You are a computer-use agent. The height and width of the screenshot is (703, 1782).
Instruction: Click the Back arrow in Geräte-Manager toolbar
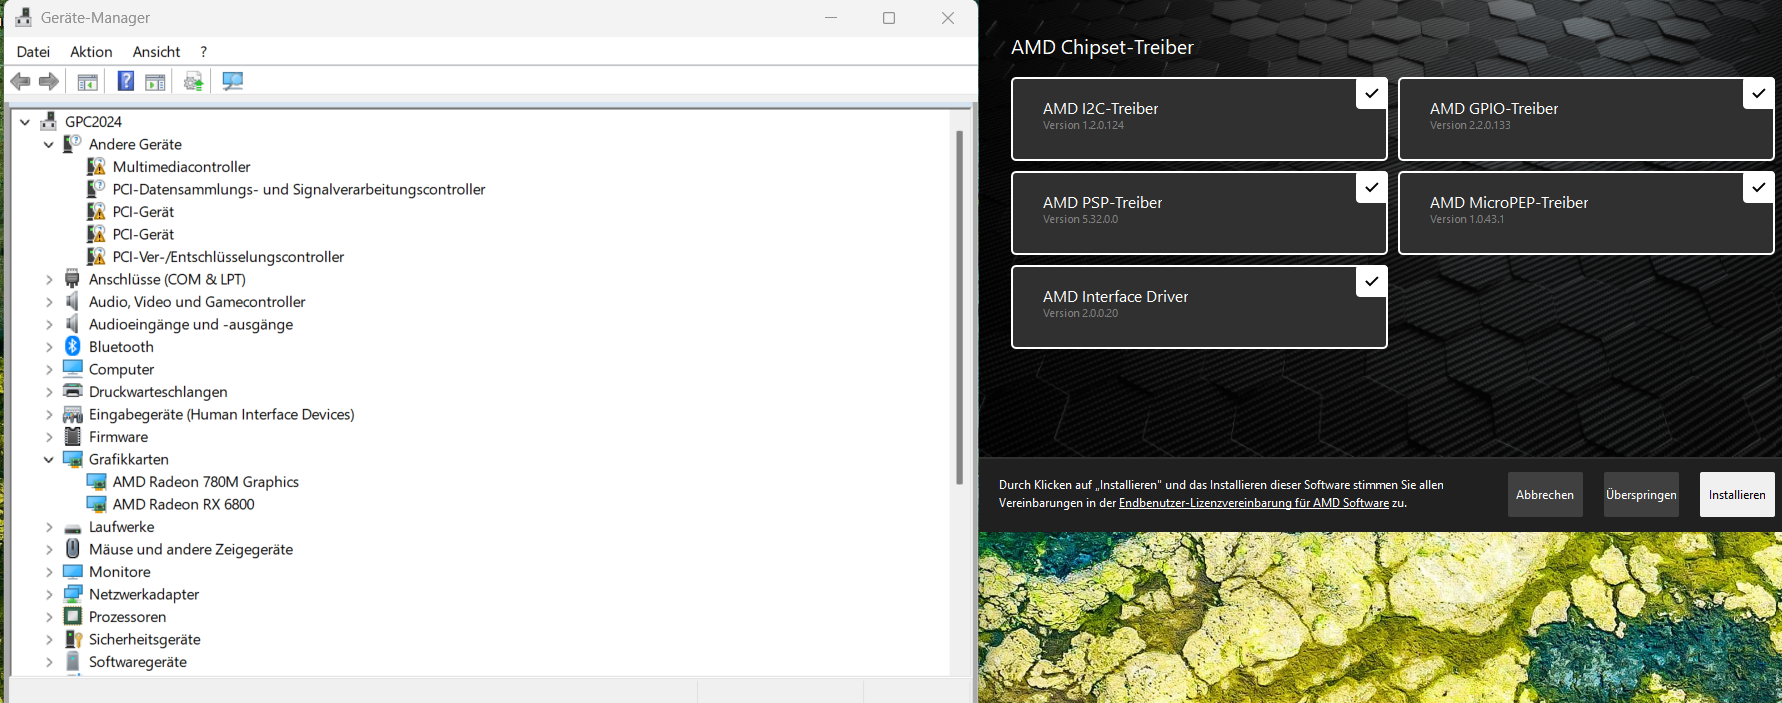20,81
